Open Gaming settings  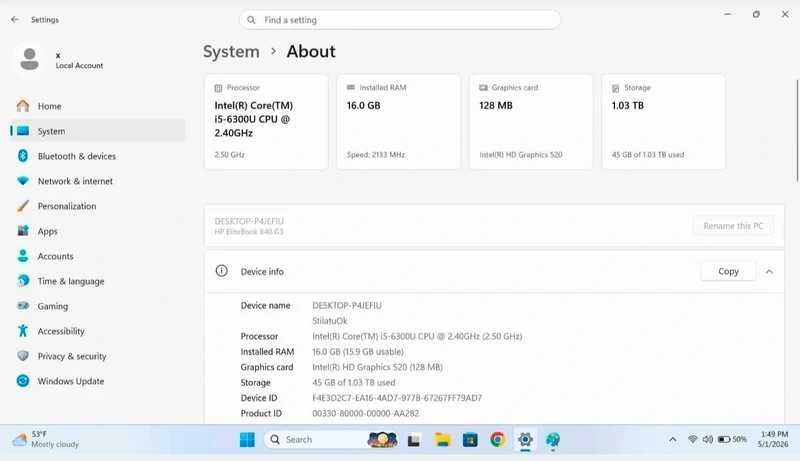tap(97, 305)
